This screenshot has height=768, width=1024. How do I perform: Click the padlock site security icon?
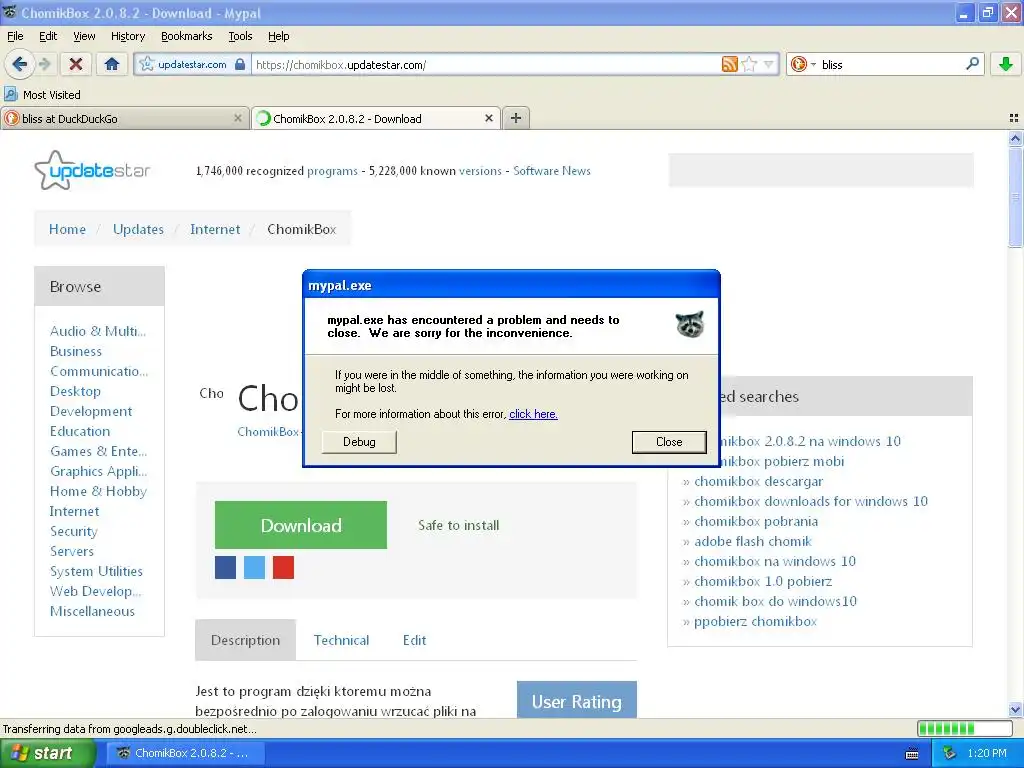click(x=240, y=64)
